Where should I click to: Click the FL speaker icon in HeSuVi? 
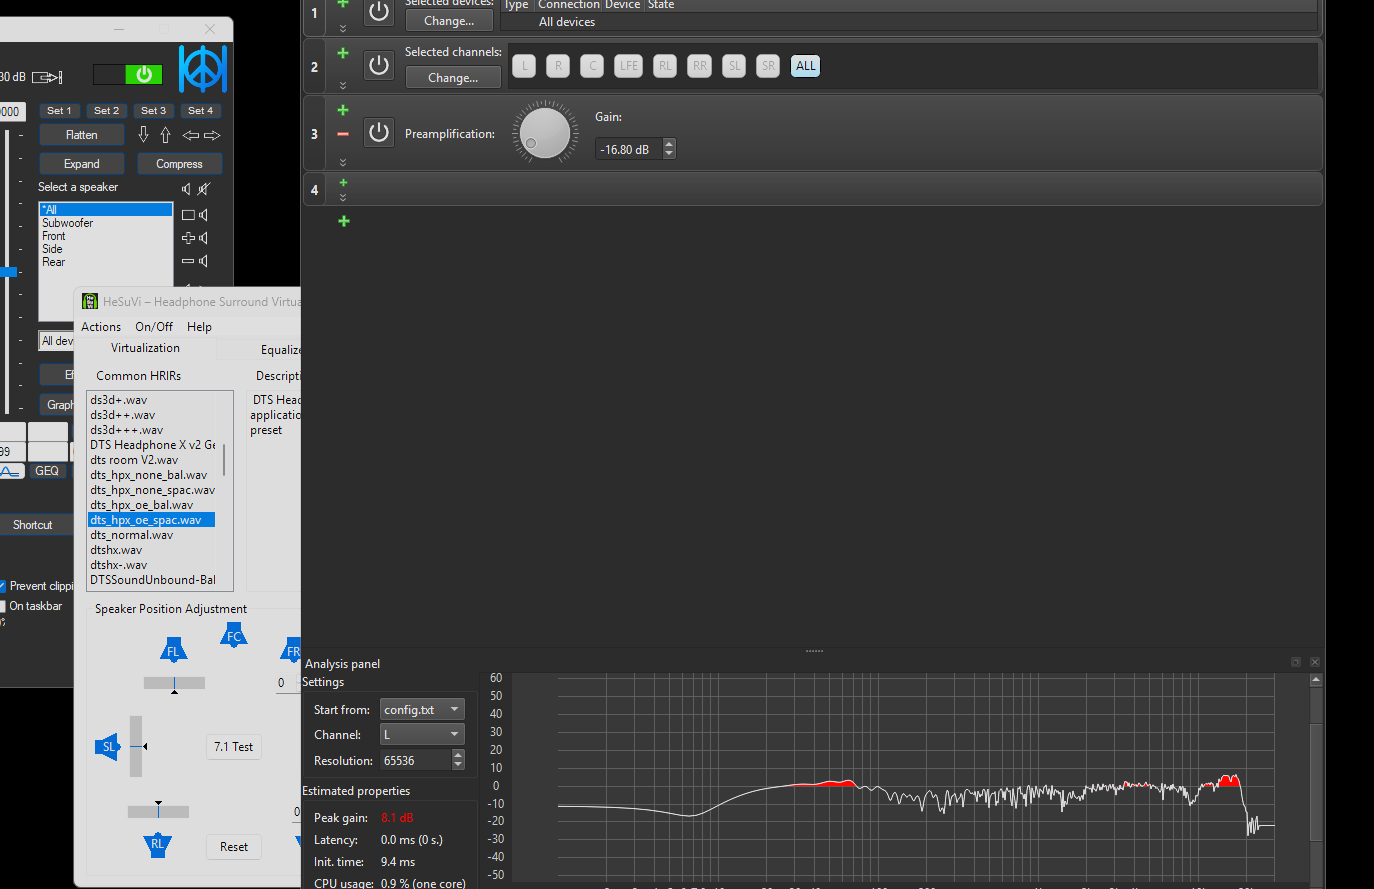click(x=174, y=651)
